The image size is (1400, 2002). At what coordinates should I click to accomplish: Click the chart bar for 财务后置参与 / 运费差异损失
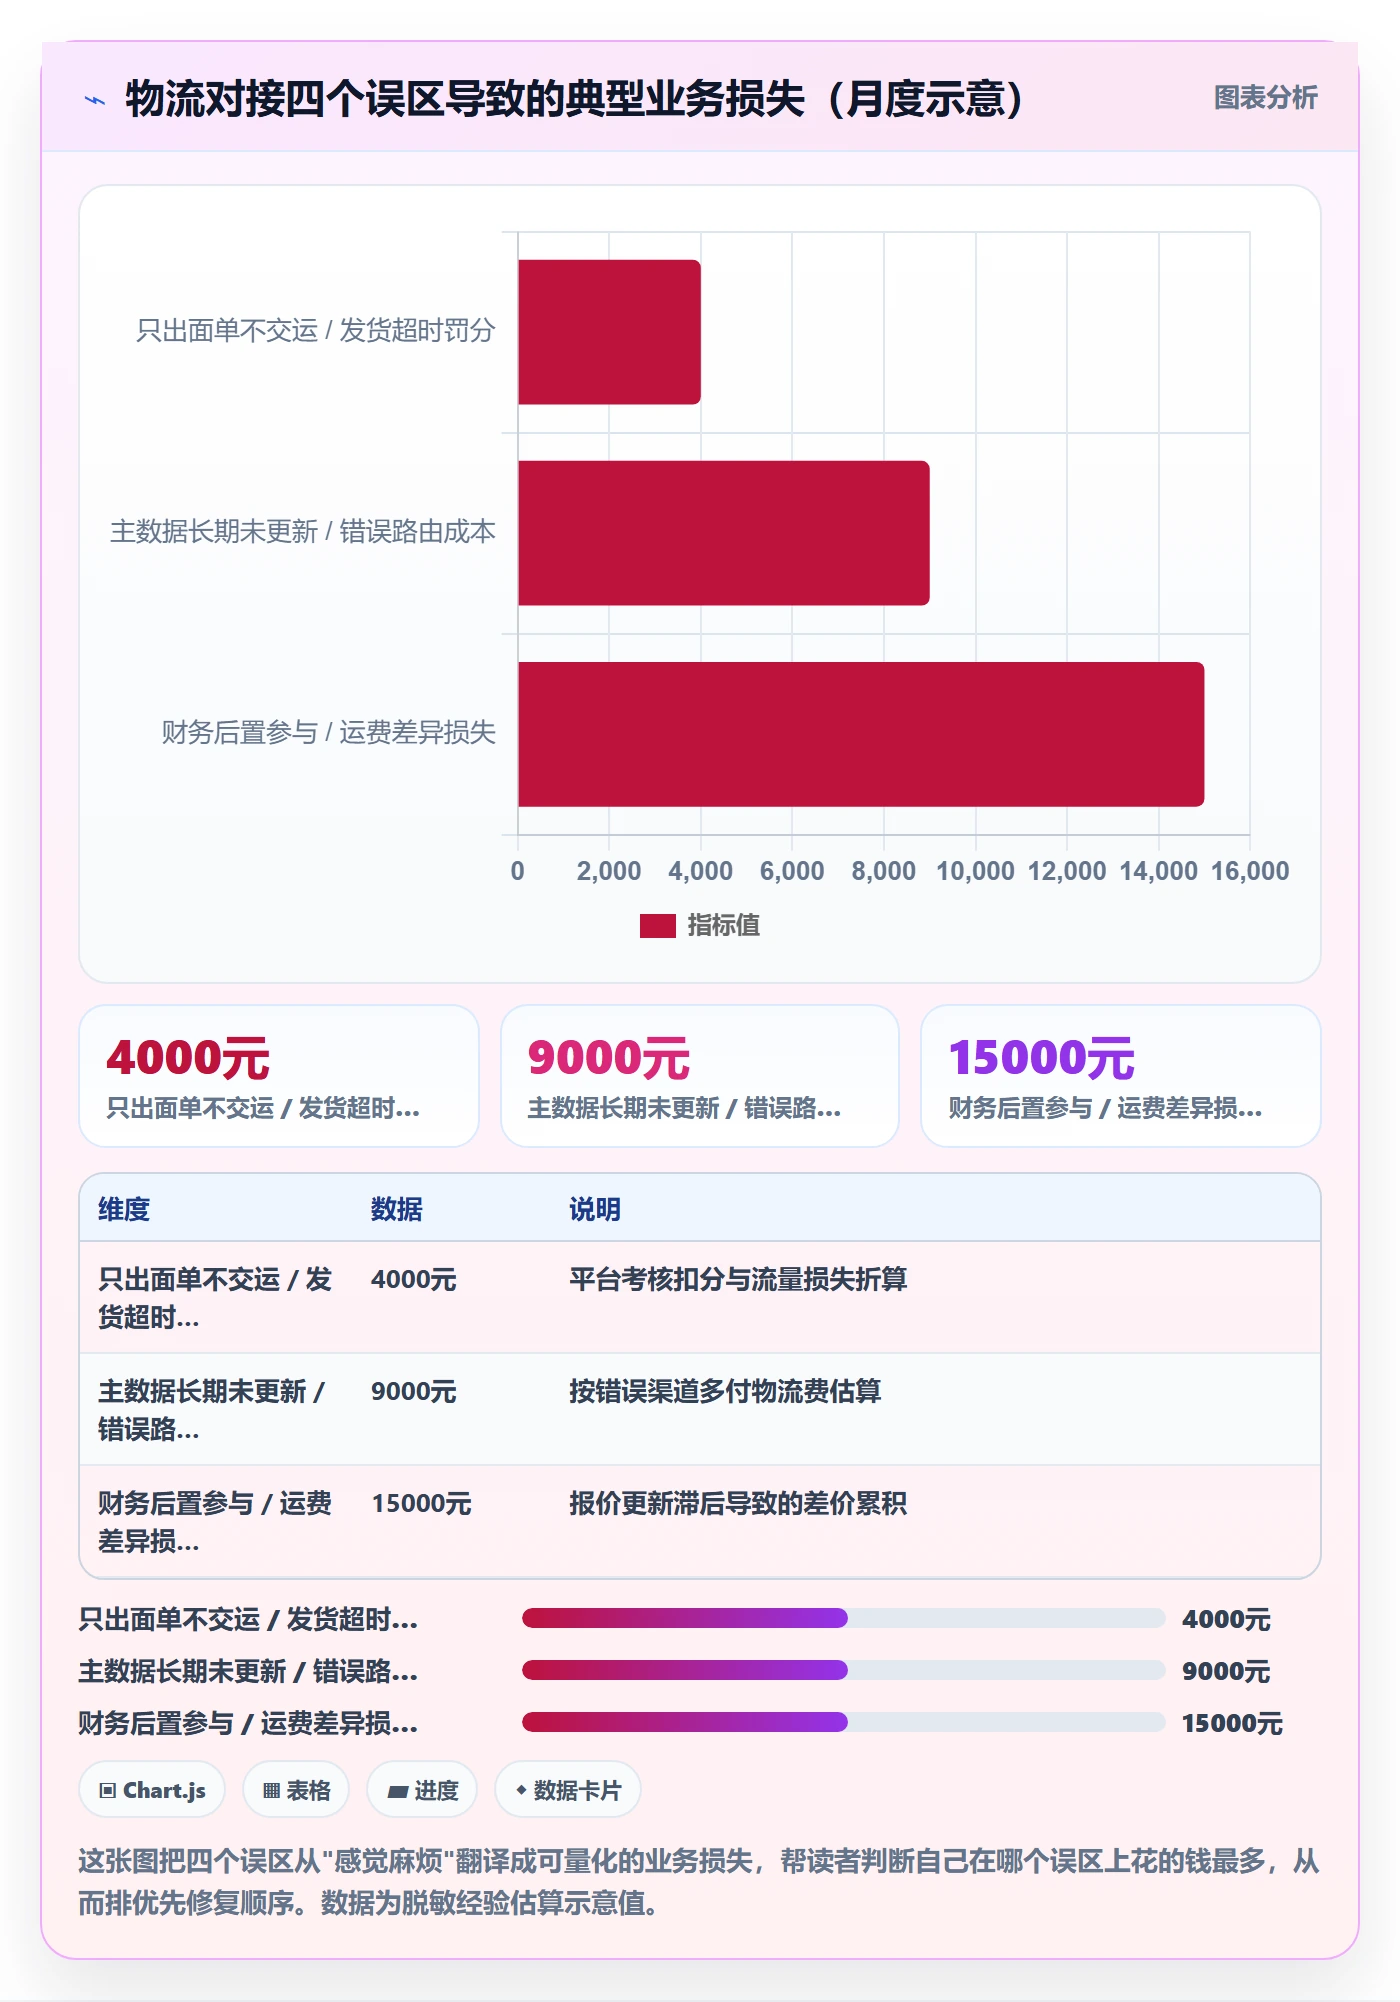click(861, 734)
